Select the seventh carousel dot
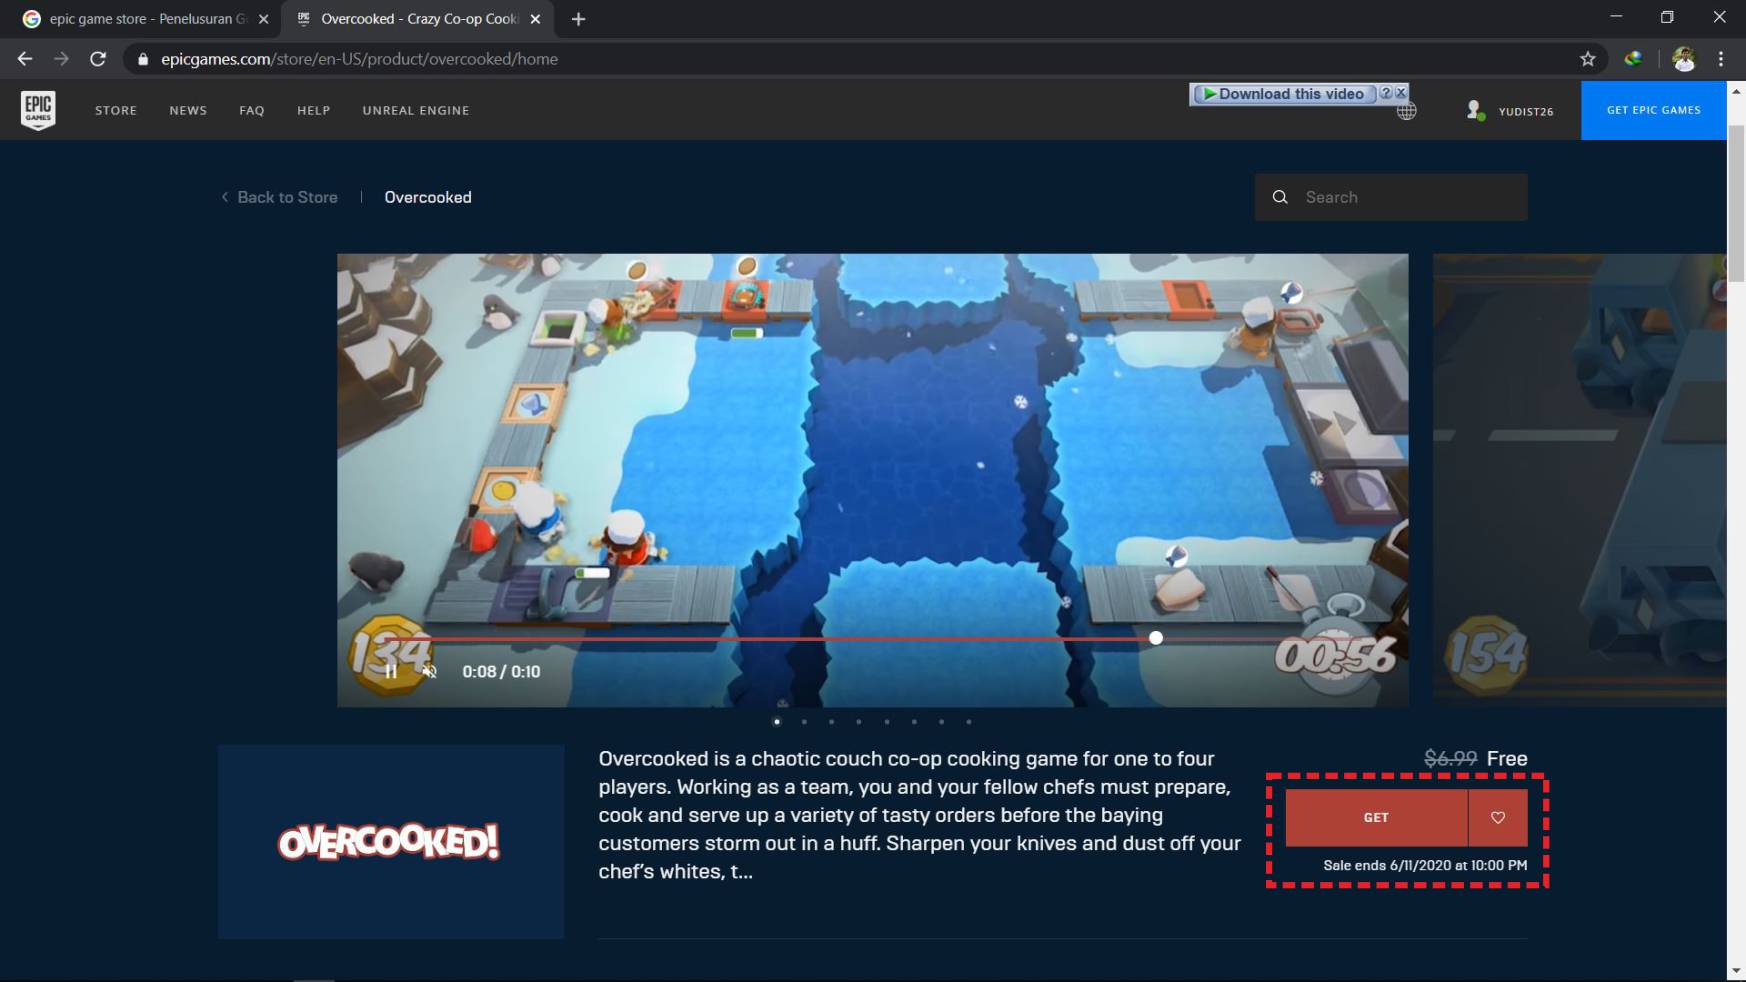 (x=942, y=721)
